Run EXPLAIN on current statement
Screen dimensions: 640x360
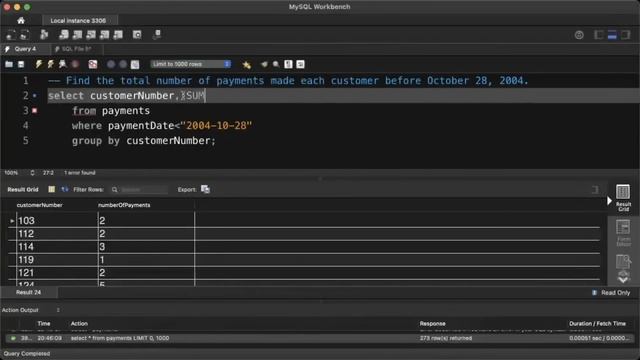[62, 64]
